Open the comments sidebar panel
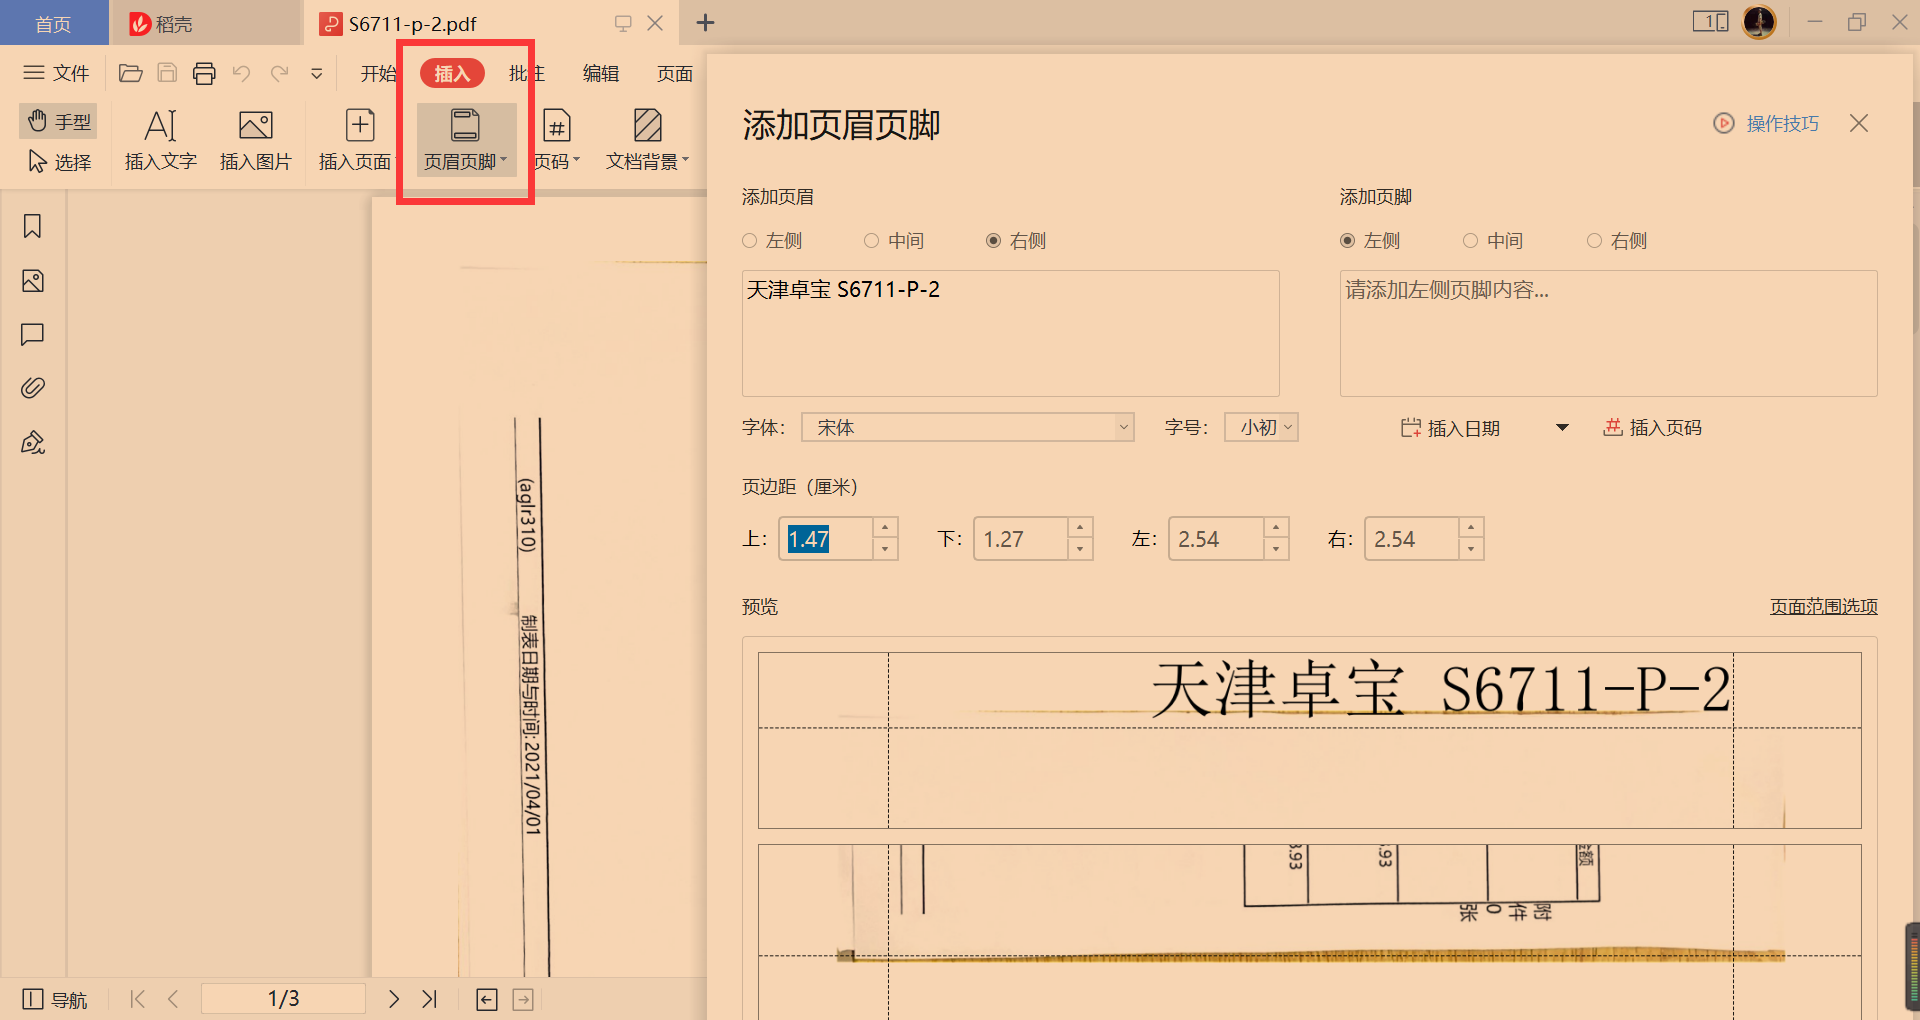The image size is (1920, 1020). (x=33, y=334)
